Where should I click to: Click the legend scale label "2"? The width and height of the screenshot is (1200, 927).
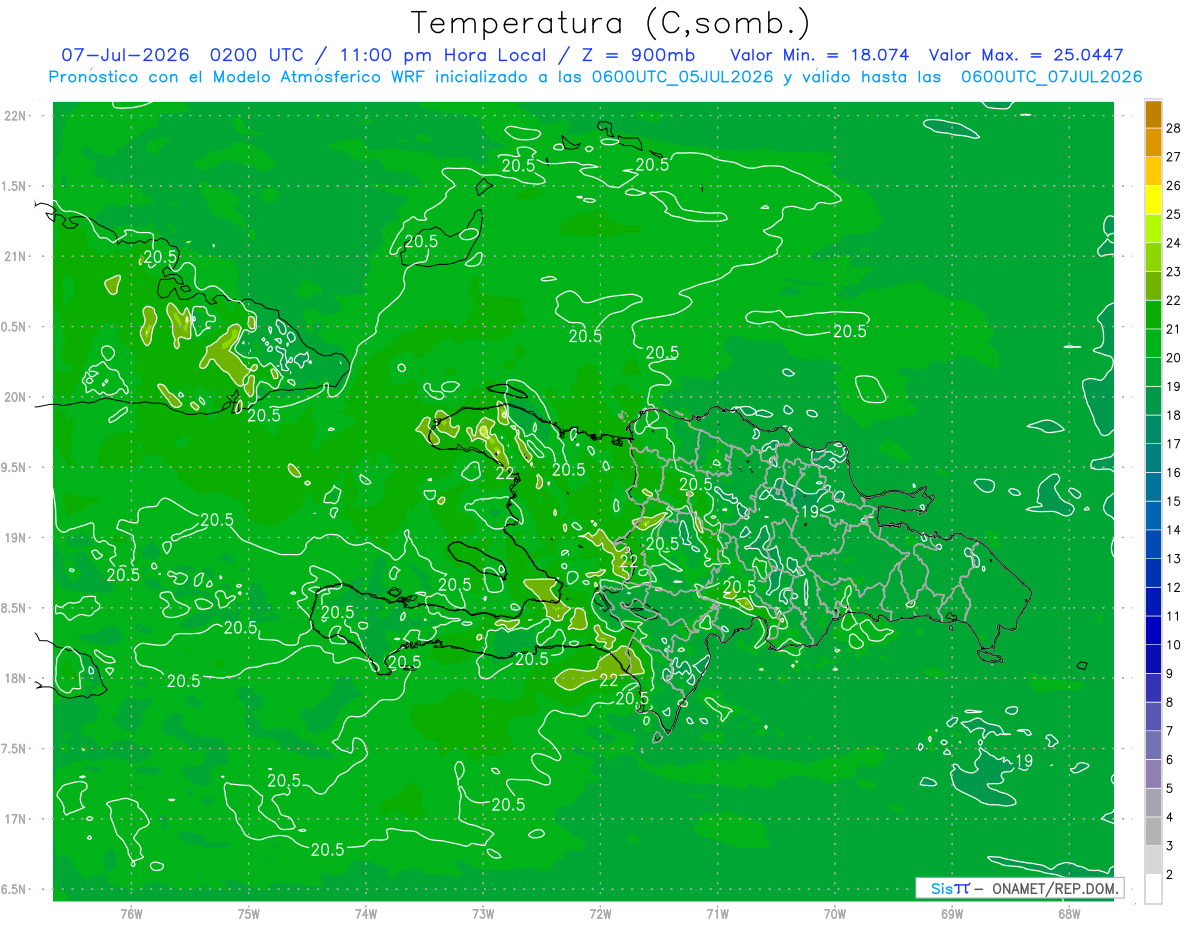1170,875
